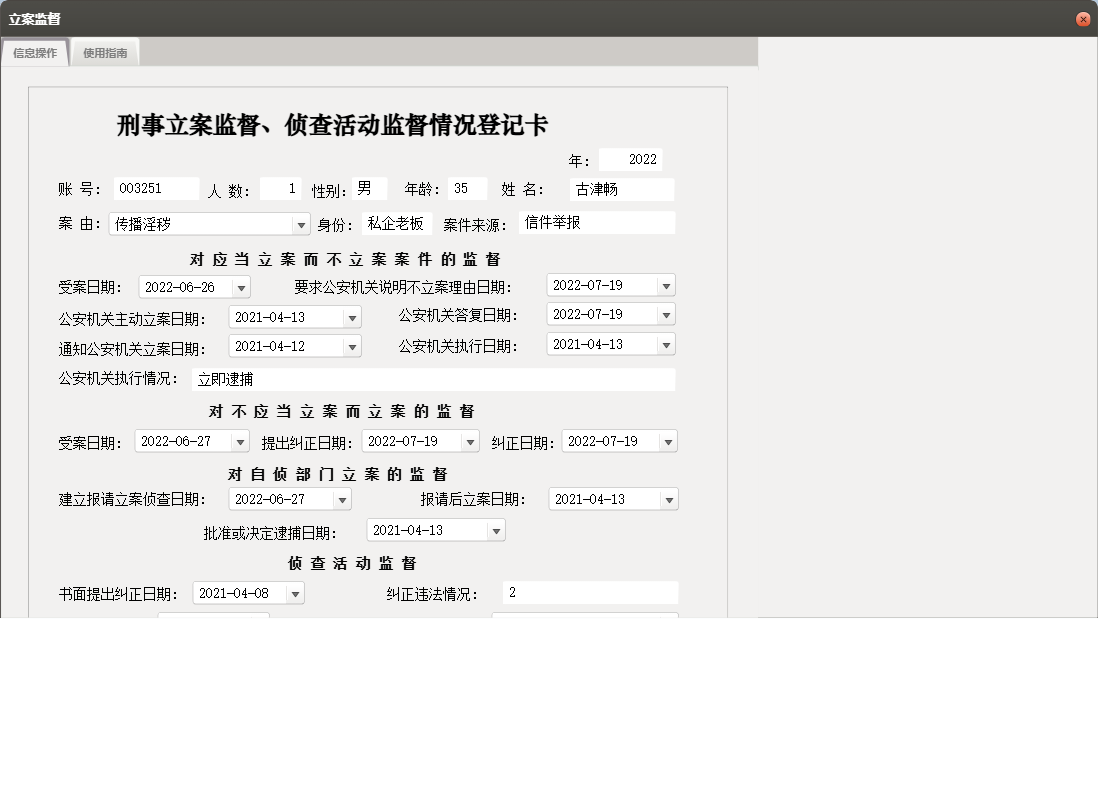Open the first 受案日期 date picker arrow

pos(241,288)
